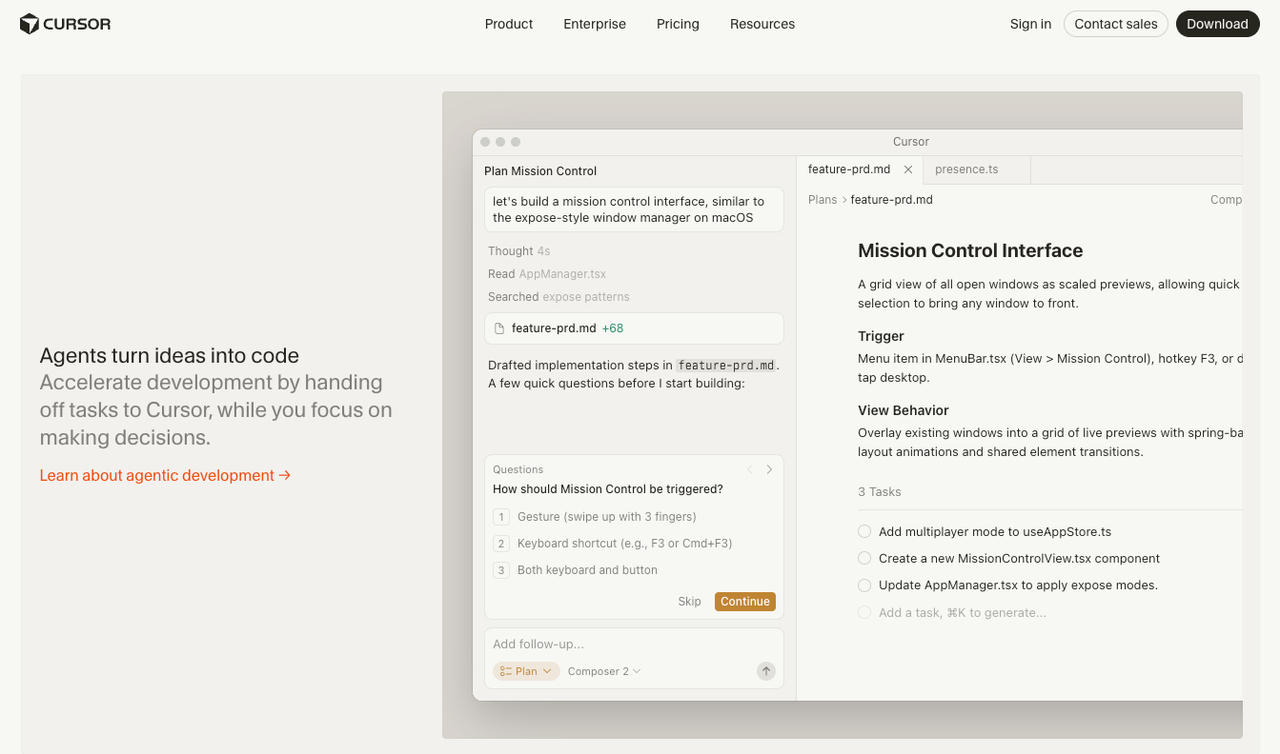
Task: Open the Product menu
Action: point(509,24)
